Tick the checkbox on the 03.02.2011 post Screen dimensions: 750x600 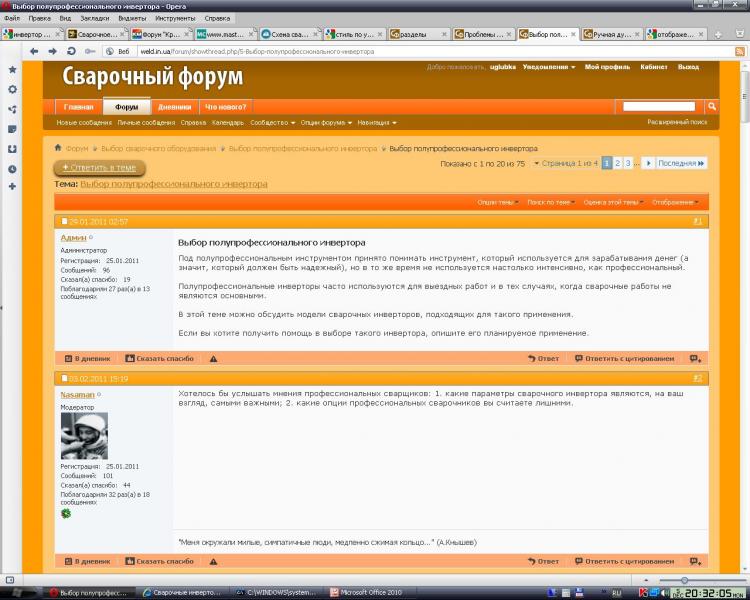point(65,379)
